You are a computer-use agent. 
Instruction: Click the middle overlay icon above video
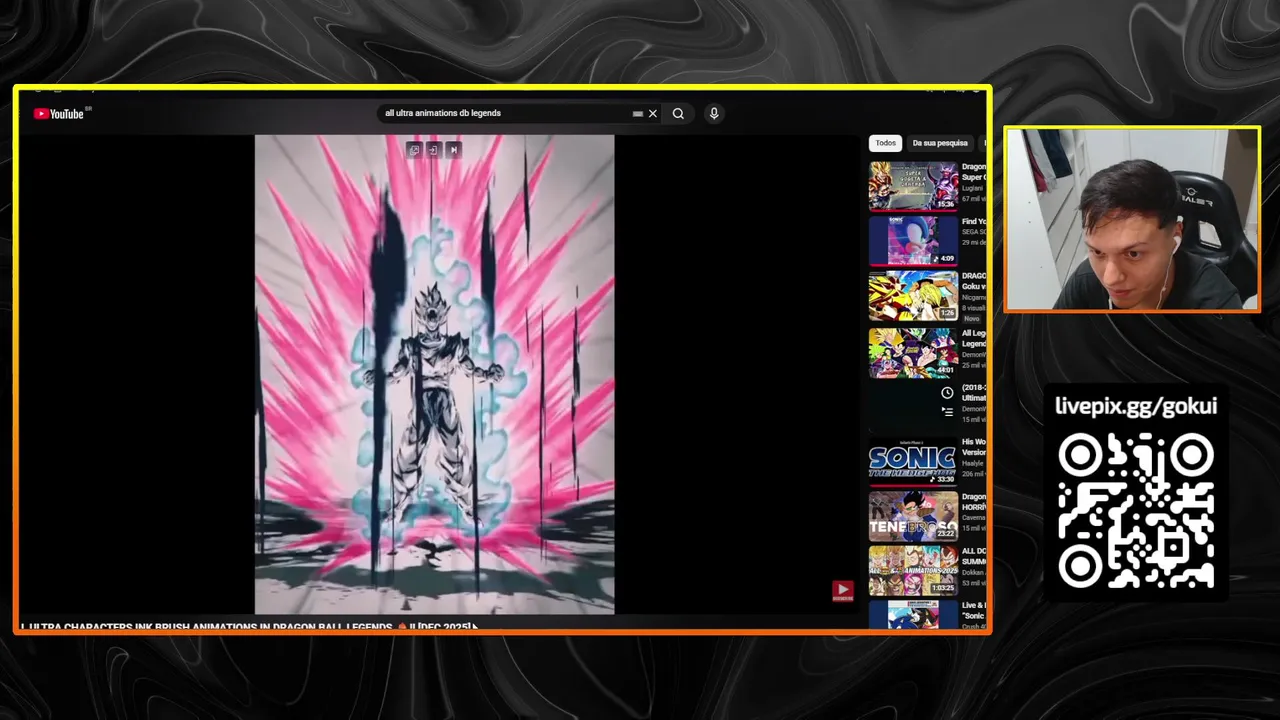(x=433, y=150)
